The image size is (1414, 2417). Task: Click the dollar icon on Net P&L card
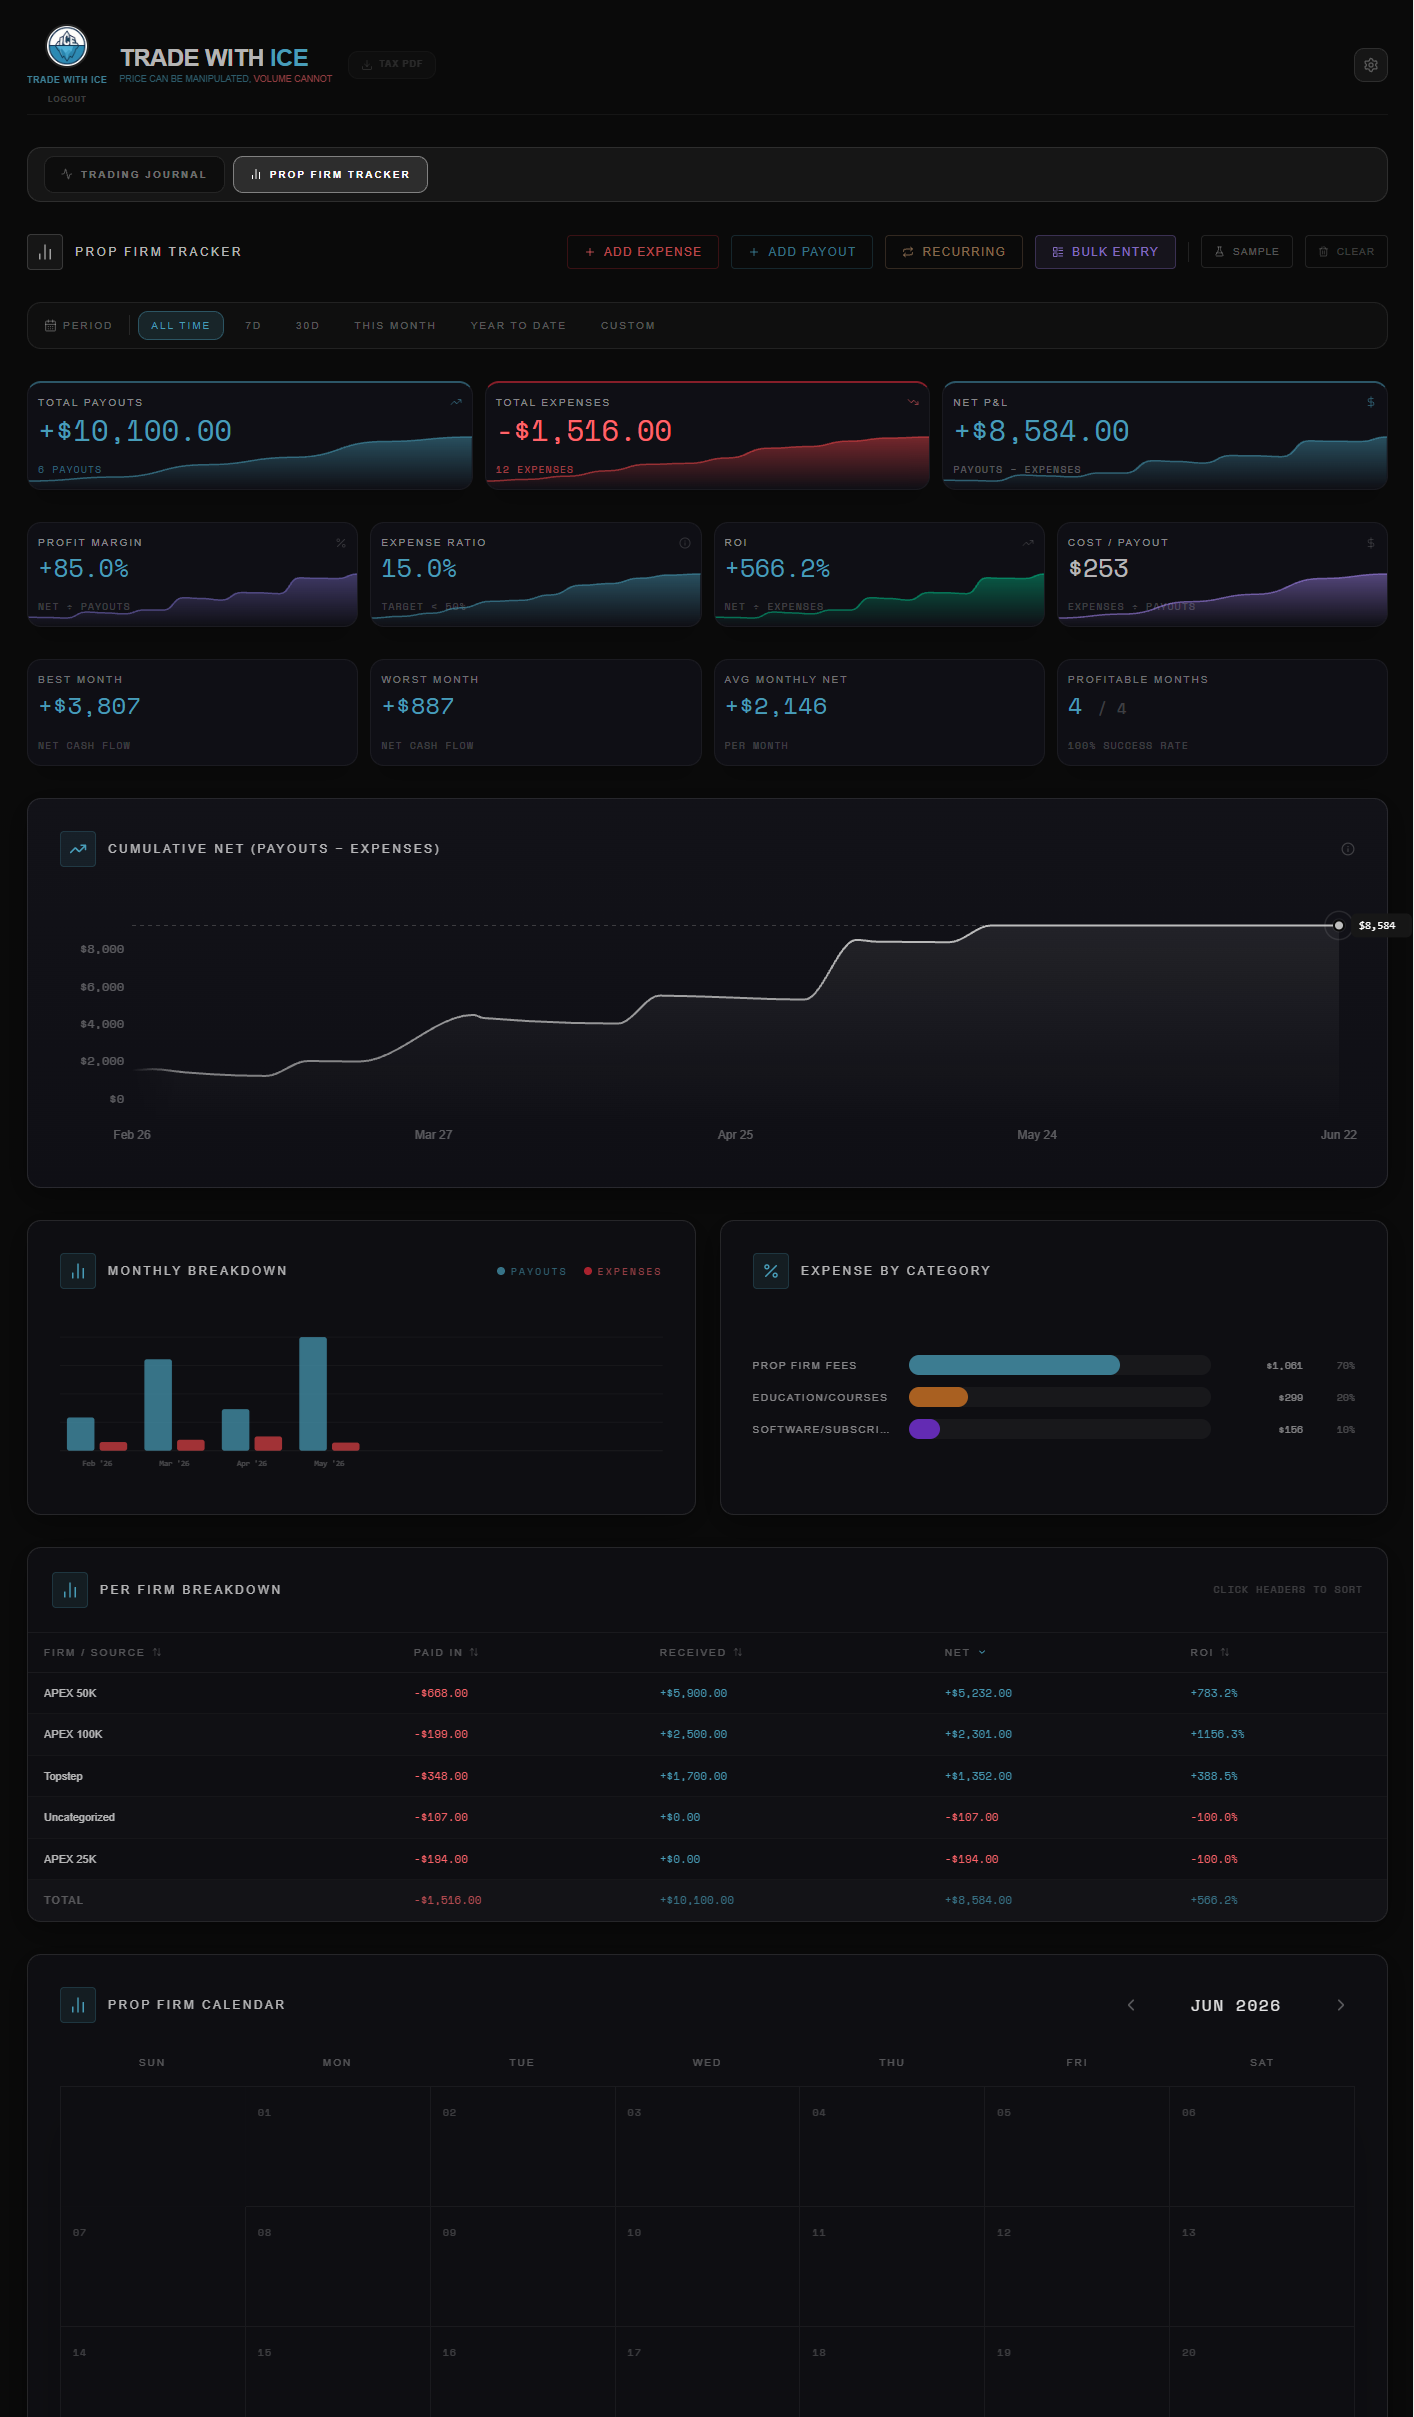[x=1370, y=402]
